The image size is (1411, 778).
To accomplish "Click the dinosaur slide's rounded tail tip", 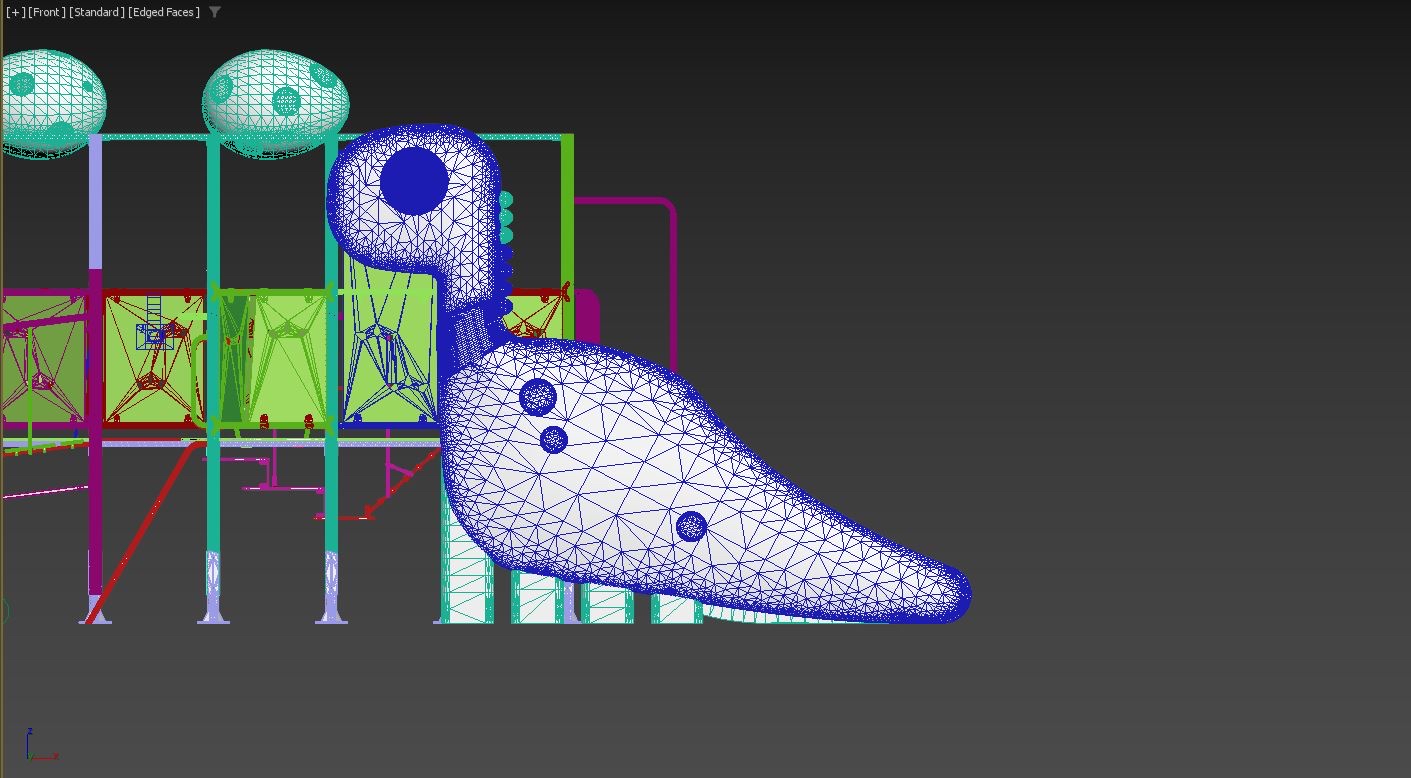I will tap(950, 596).
